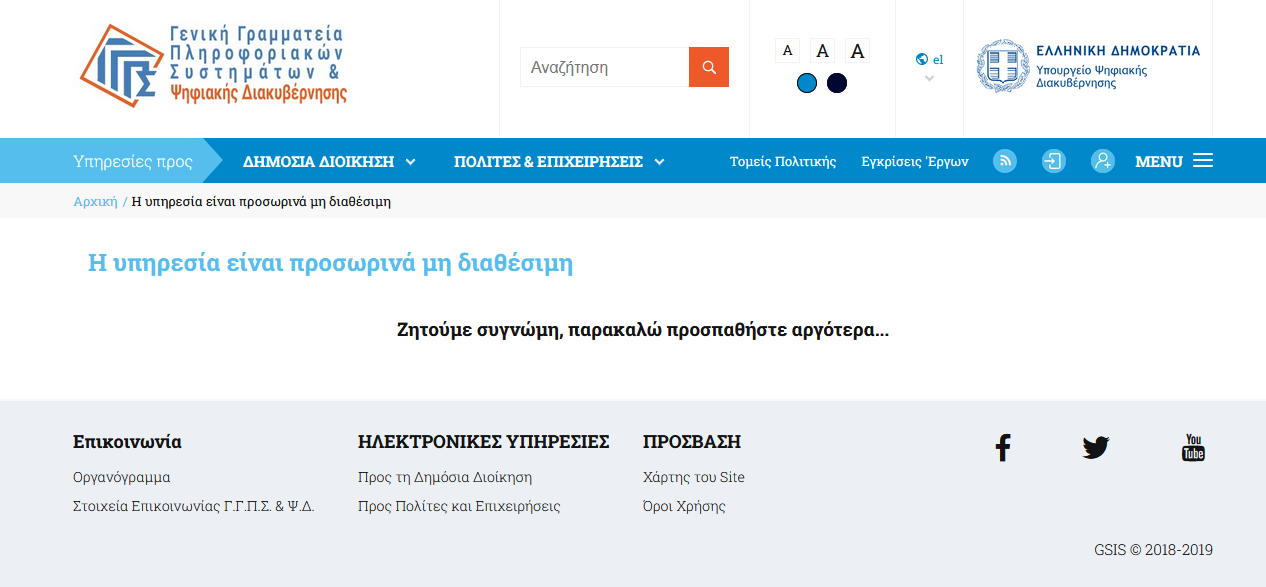Click the Αρχική breadcrumb link
1266x587 pixels.
coord(95,201)
